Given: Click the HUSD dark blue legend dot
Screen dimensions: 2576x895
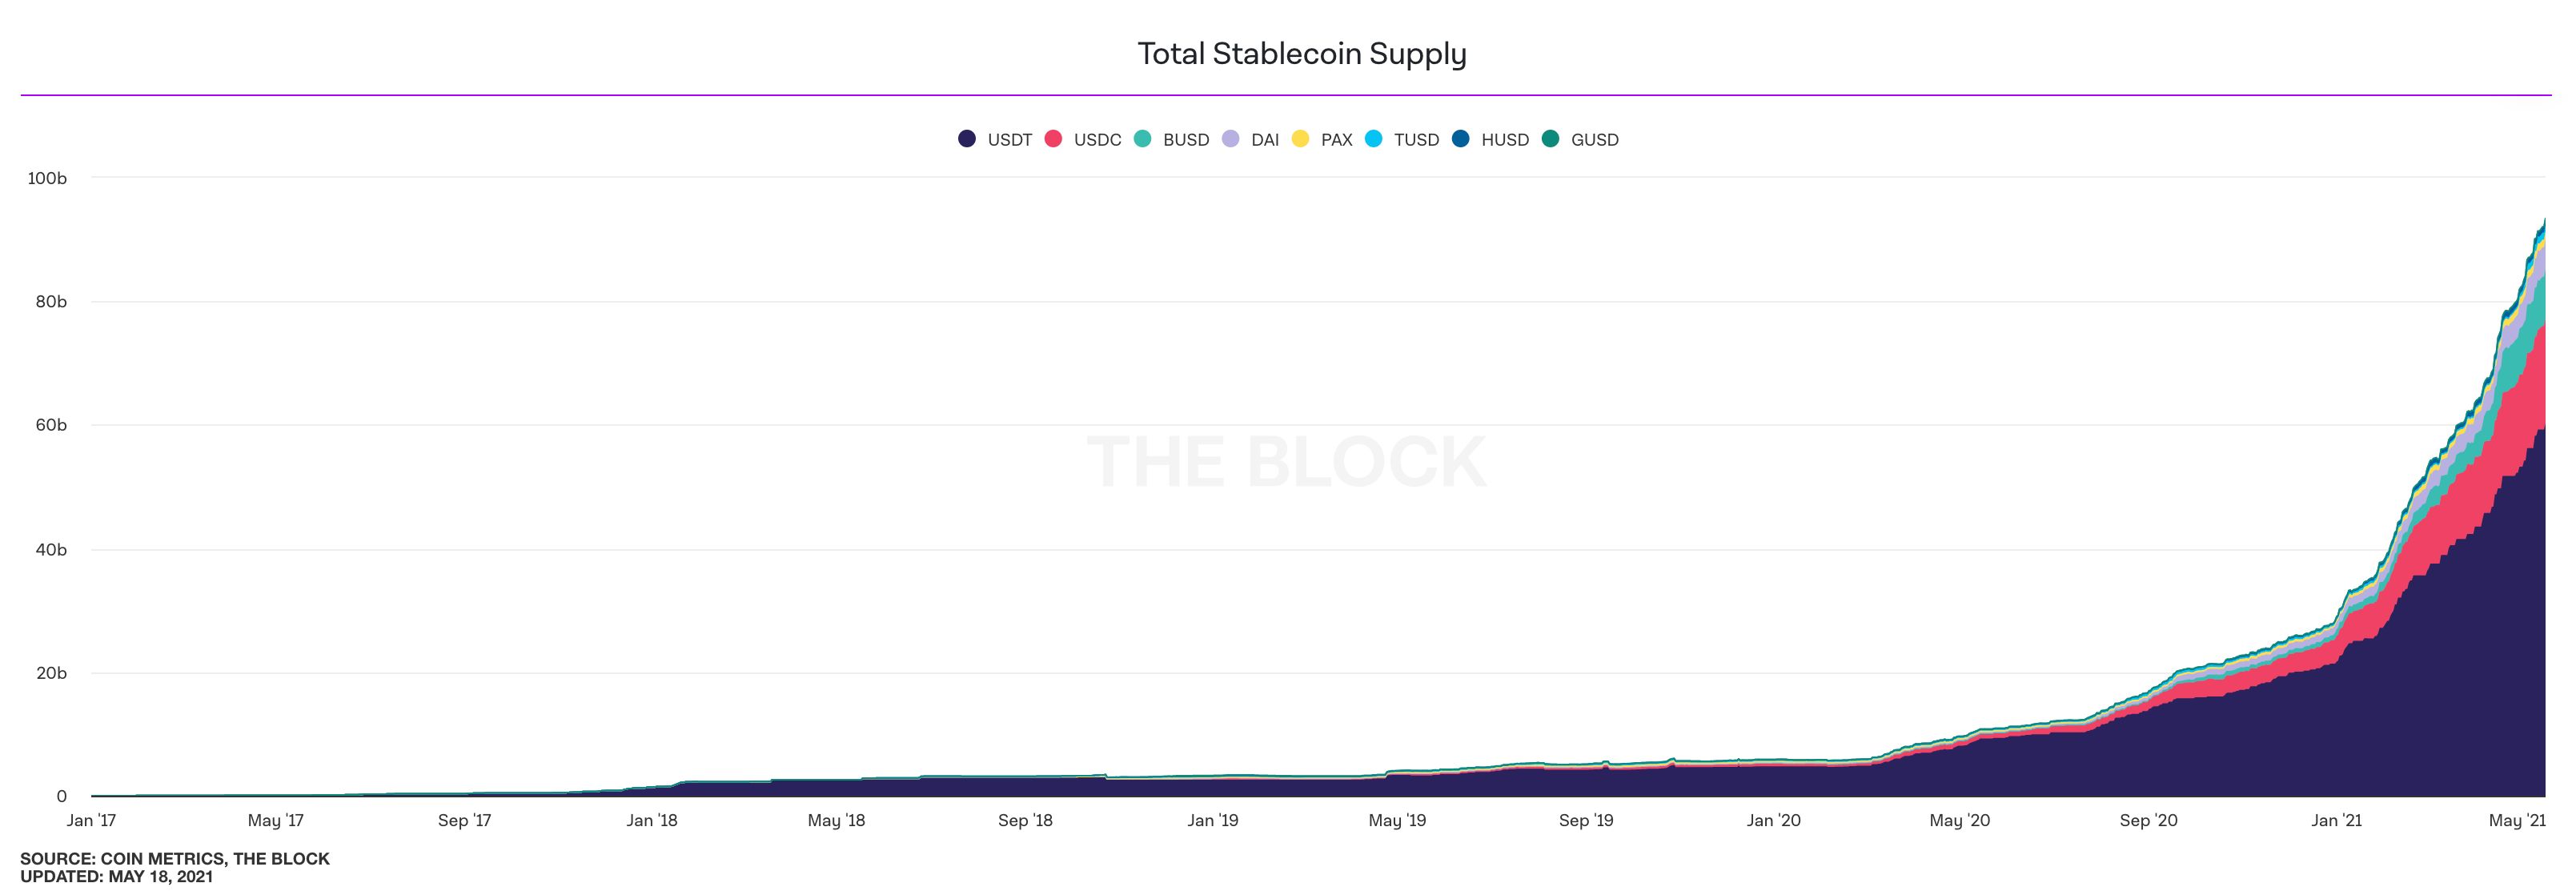Looking at the screenshot, I should (1461, 139).
